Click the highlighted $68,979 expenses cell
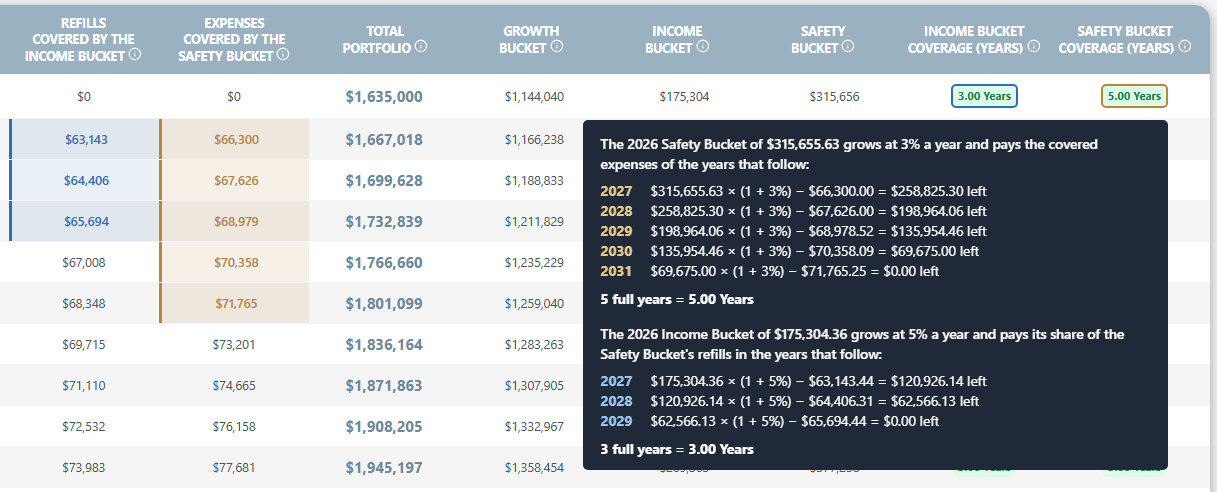 pyautogui.click(x=234, y=221)
